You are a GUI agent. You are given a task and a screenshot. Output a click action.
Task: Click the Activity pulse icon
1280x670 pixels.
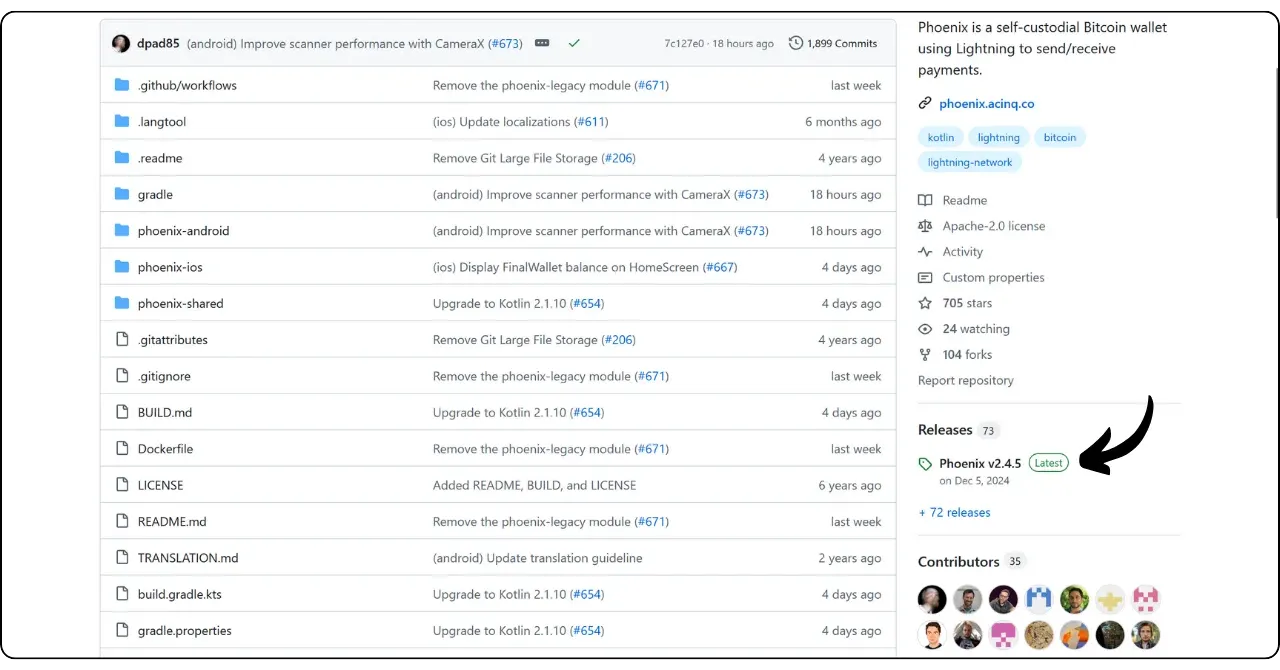[x=925, y=252]
